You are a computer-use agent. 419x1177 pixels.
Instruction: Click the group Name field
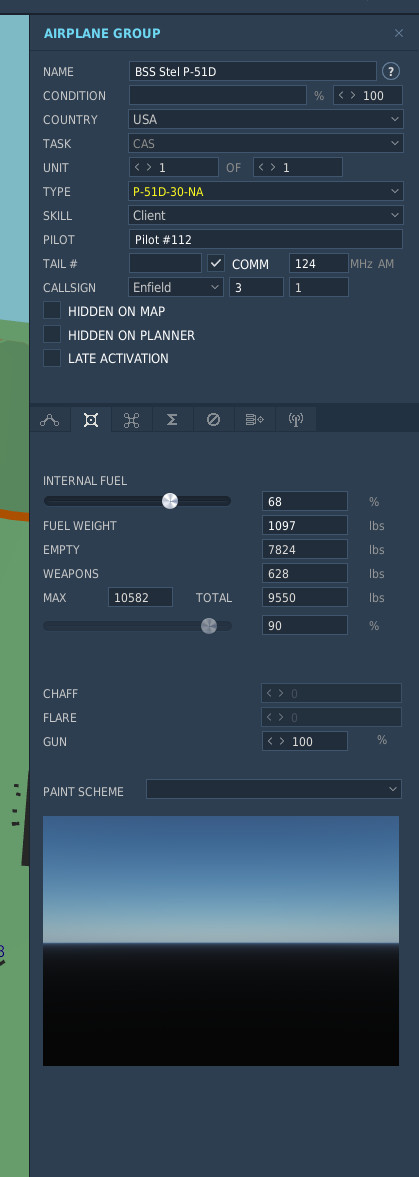tap(252, 71)
